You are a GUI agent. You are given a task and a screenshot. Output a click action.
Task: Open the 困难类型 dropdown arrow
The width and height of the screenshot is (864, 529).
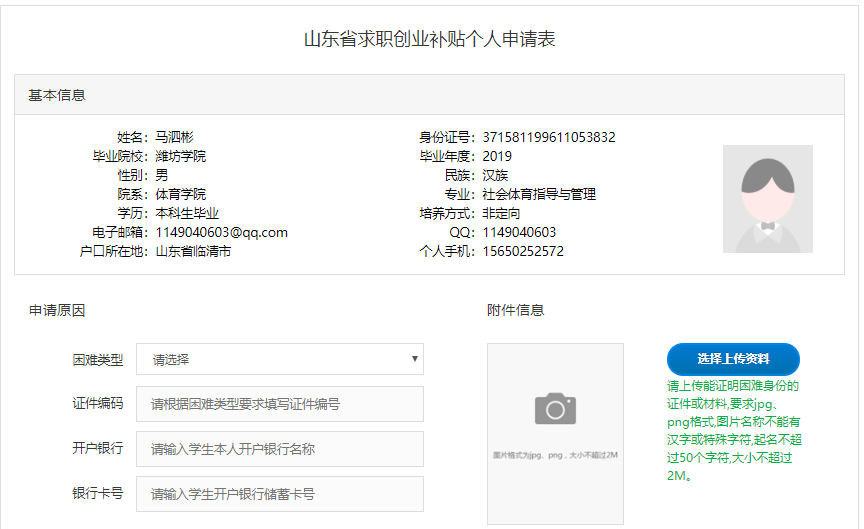(414, 359)
